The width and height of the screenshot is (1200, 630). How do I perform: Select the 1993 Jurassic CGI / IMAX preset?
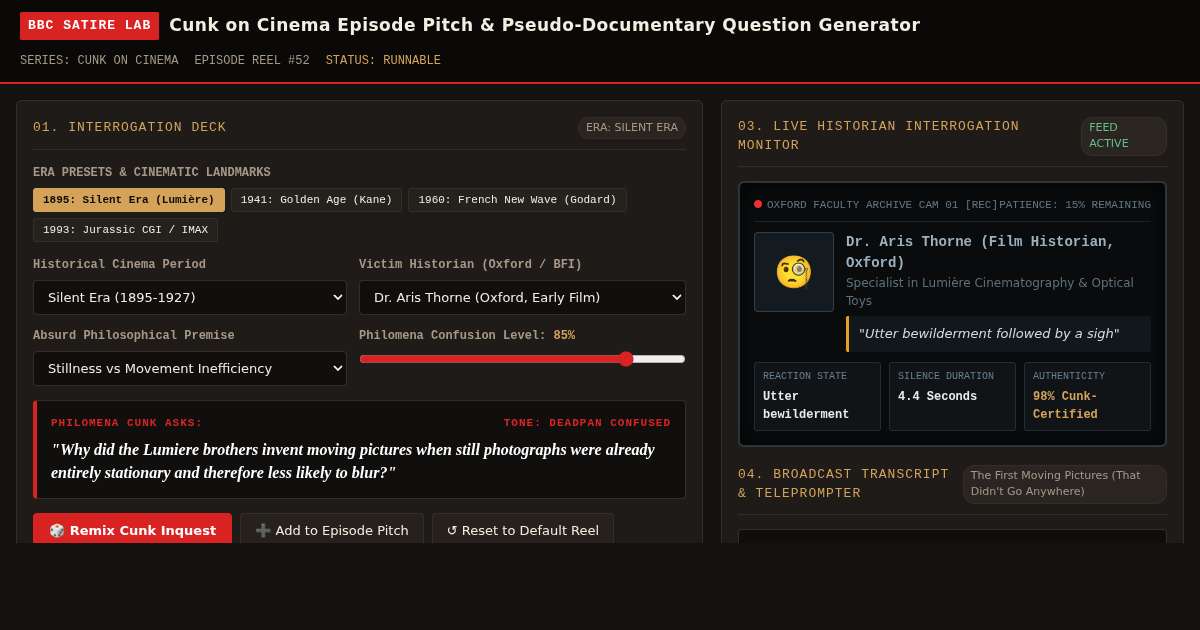pos(125,230)
